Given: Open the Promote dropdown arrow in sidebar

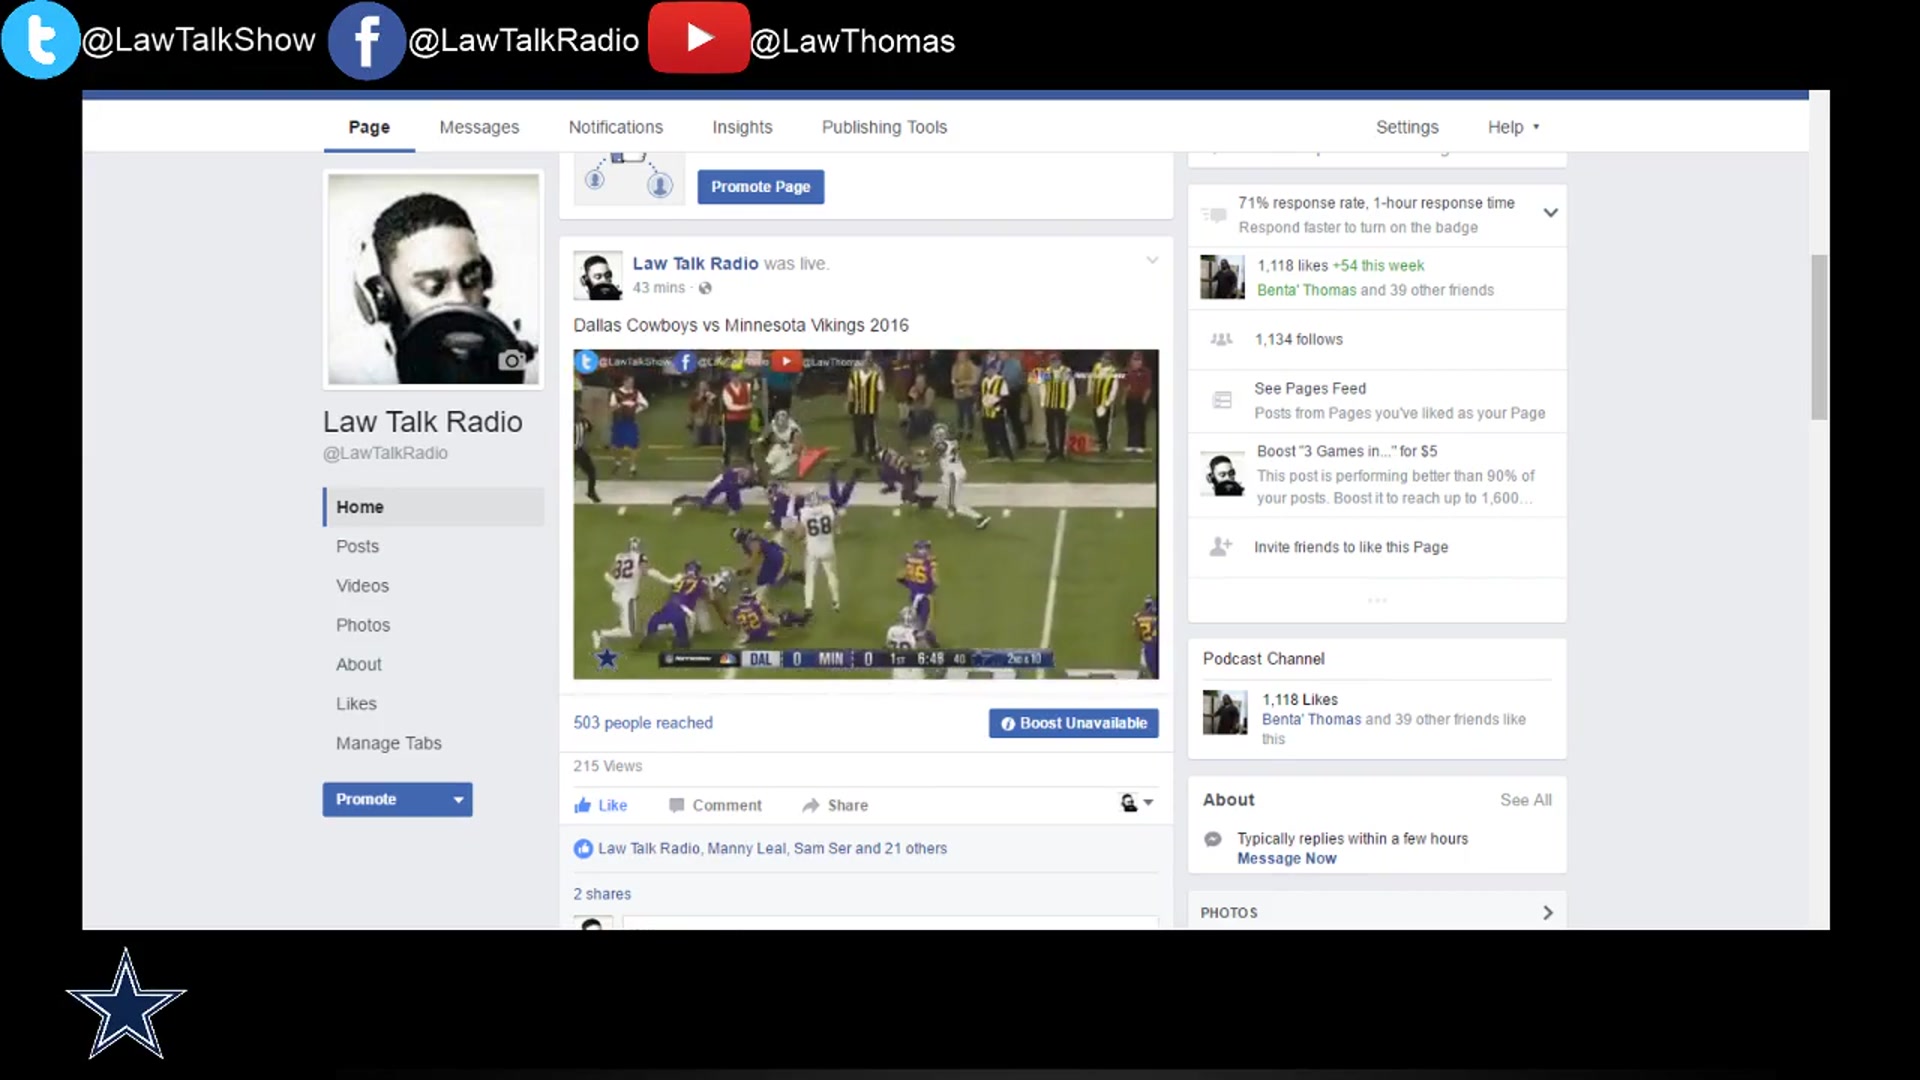Looking at the screenshot, I should pos(458,800).
